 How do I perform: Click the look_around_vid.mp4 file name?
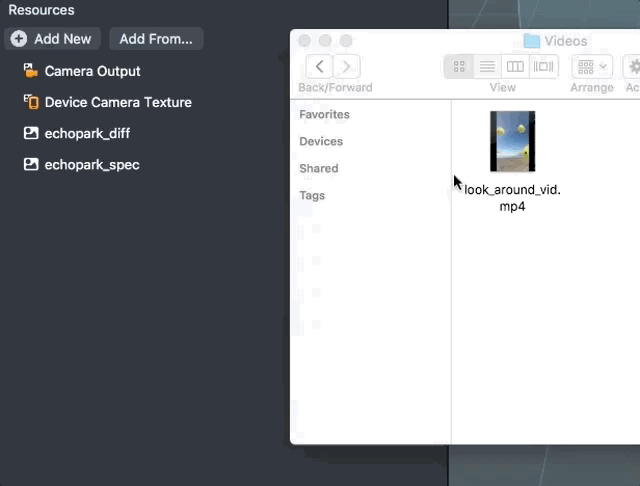pyautogui.click(x=512, y=198)
